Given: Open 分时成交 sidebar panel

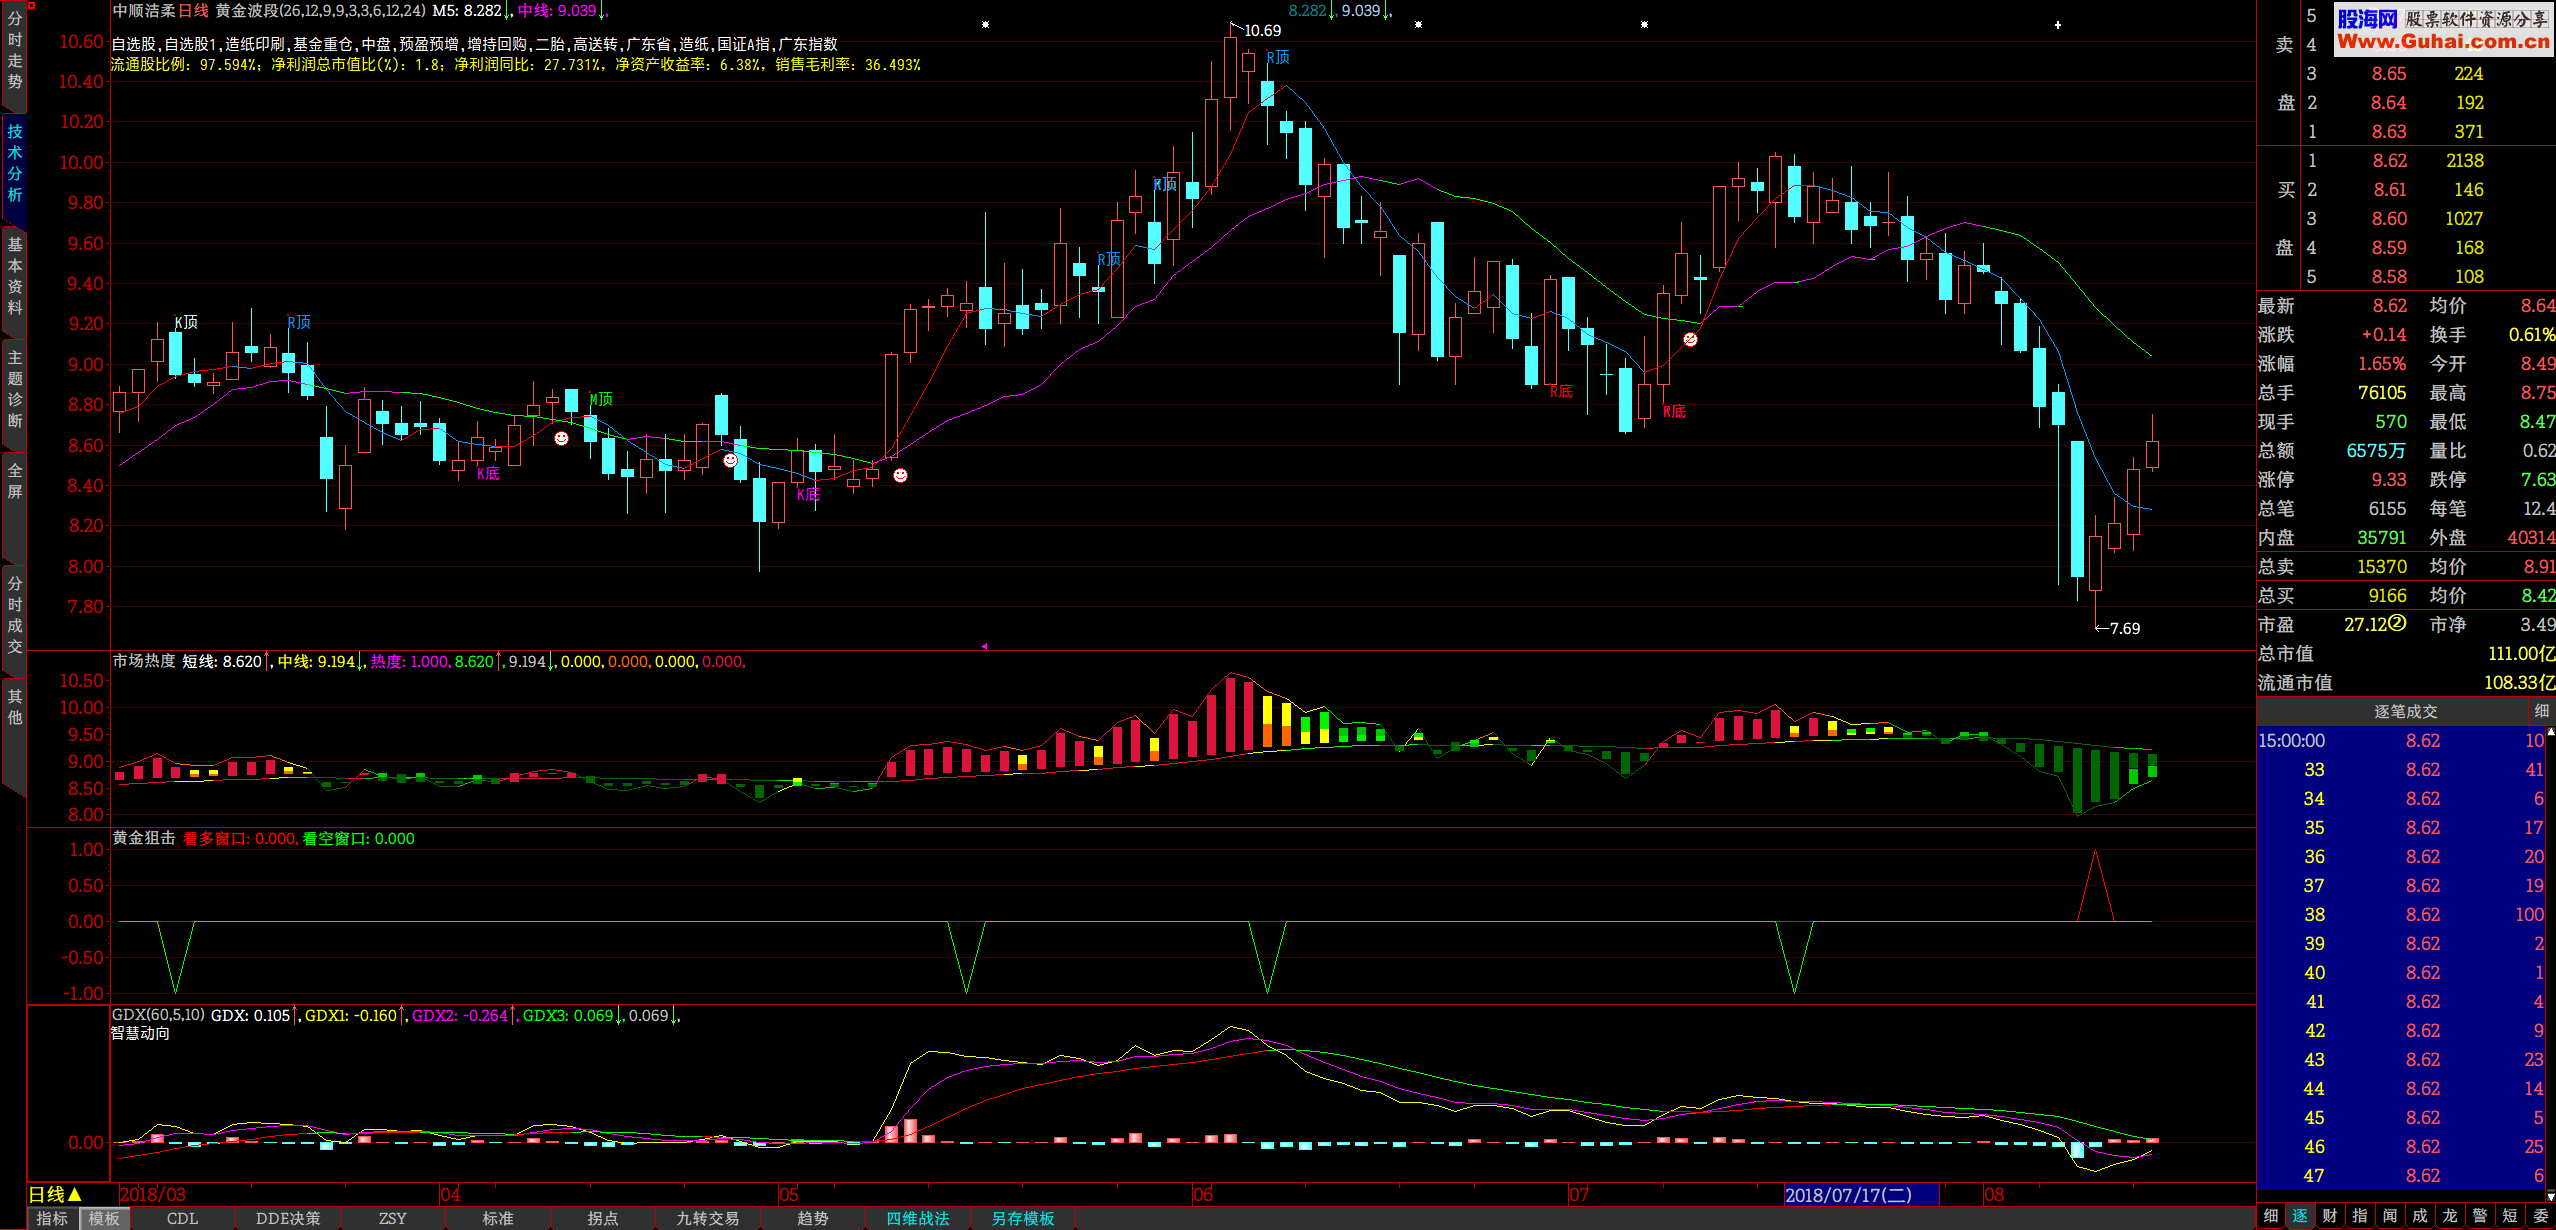Looking at the screenshot, I should (x=14, y=614).
